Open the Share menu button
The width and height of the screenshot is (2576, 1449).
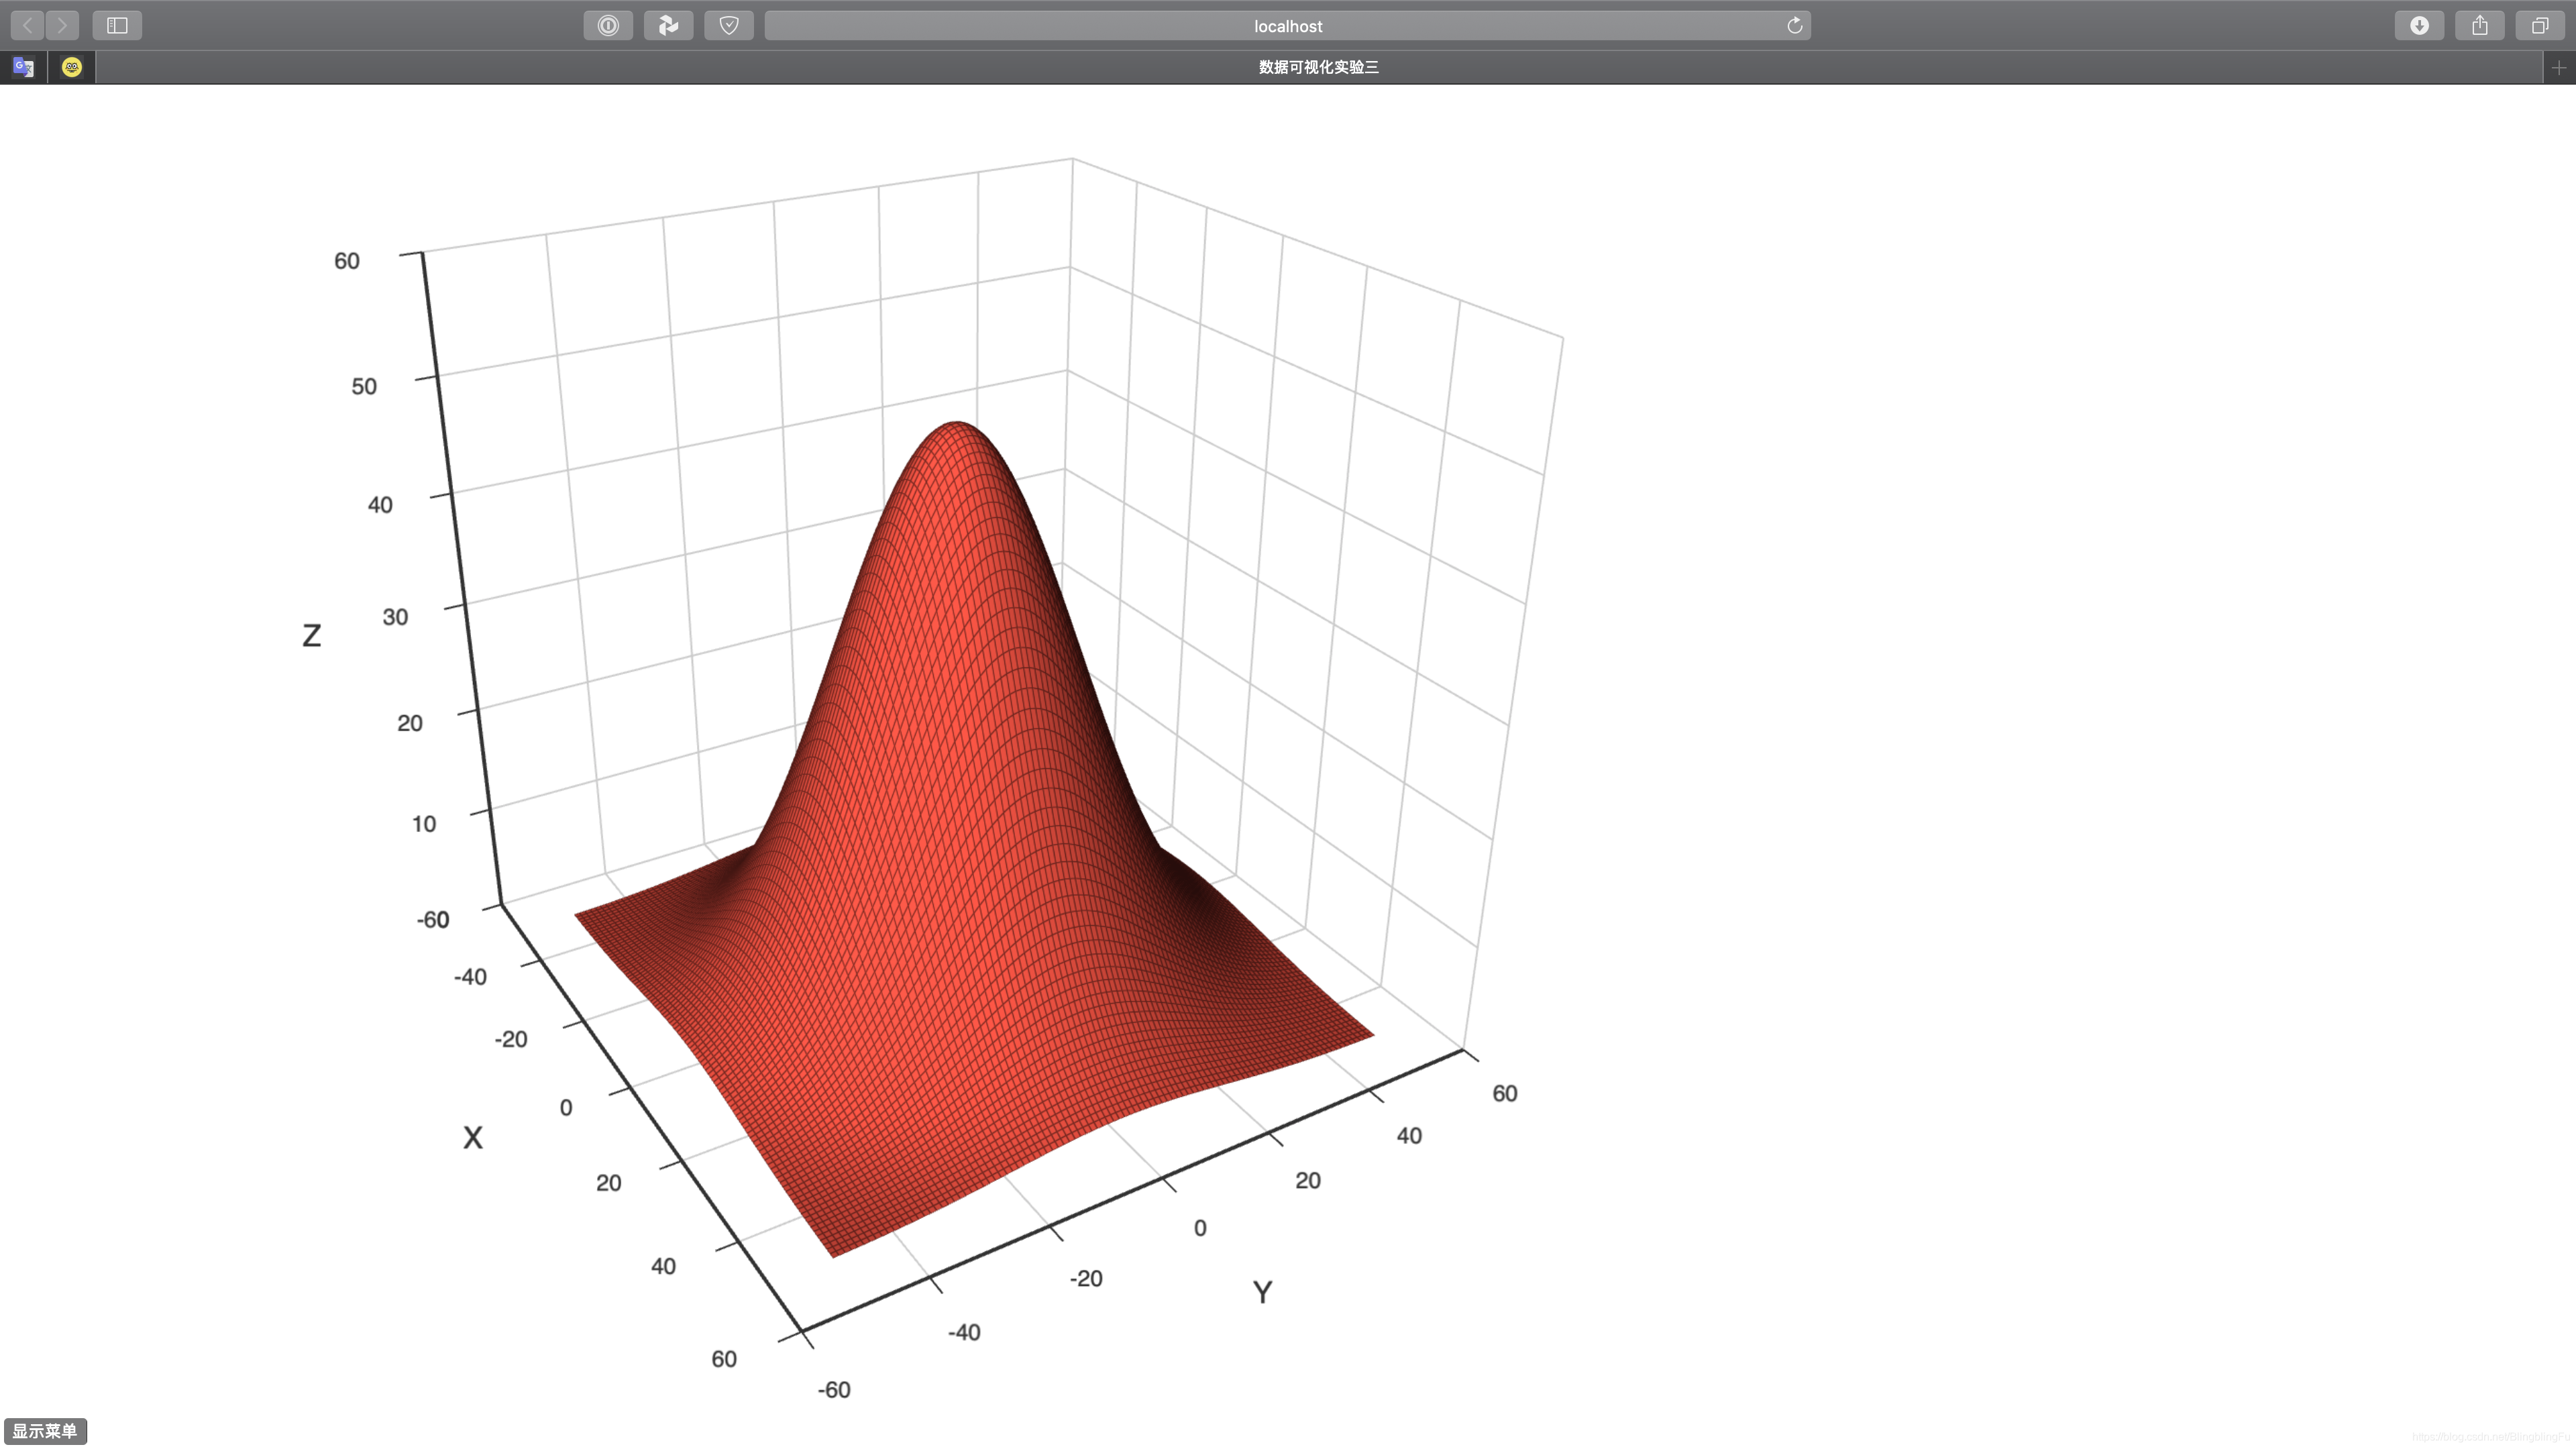click(x=2480, y=25)
